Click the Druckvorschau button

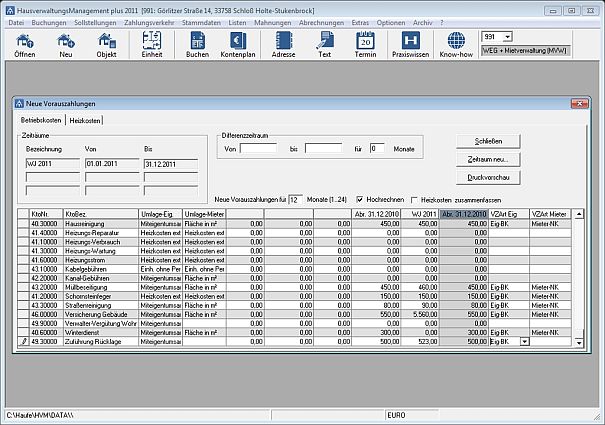click(488, 178)
